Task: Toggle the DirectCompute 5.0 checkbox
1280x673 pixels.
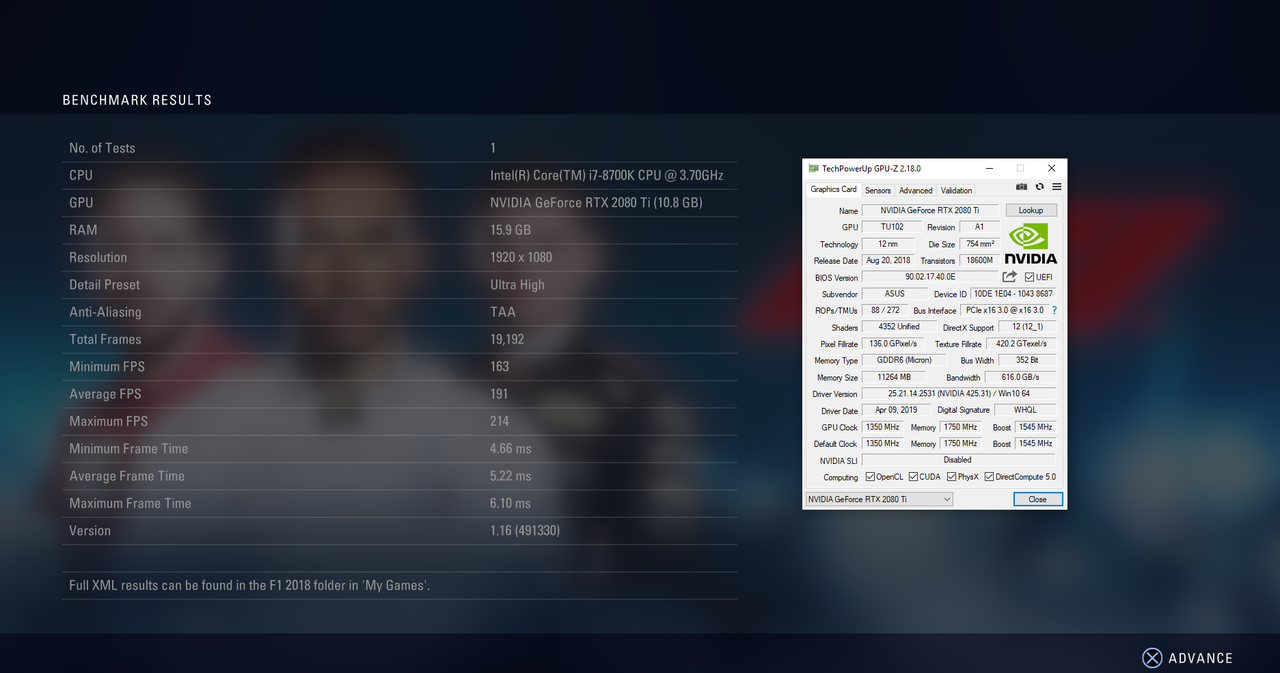Action: point(990,477)
